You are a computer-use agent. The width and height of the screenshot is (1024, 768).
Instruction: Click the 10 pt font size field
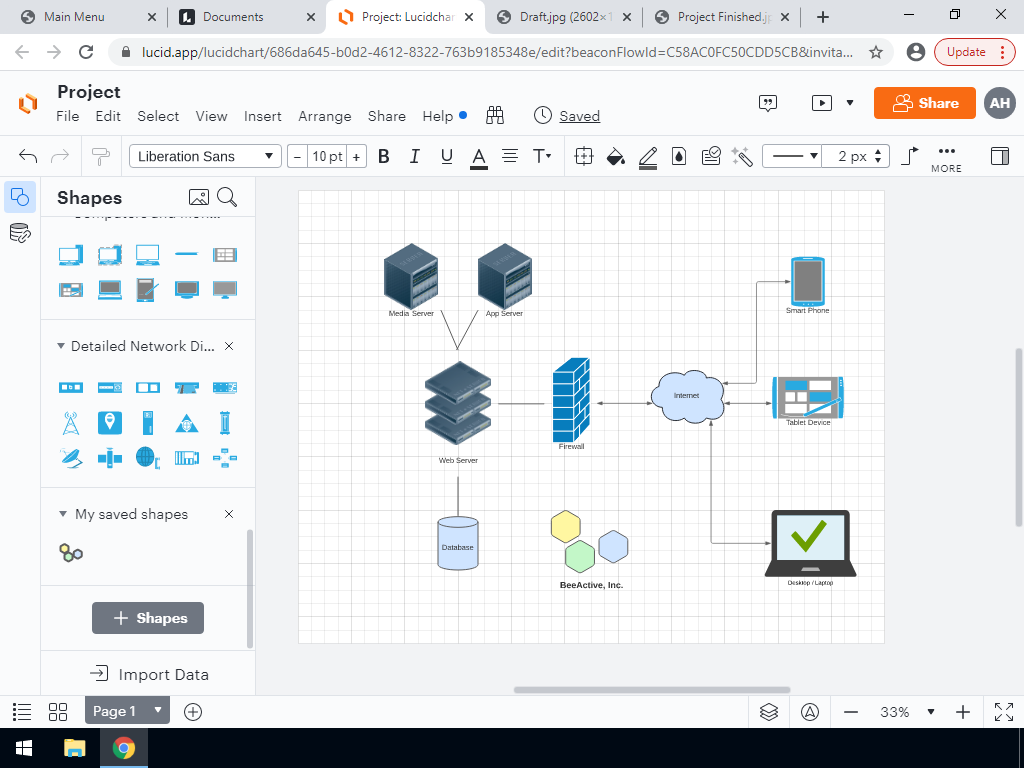click(x=327, y=157)
